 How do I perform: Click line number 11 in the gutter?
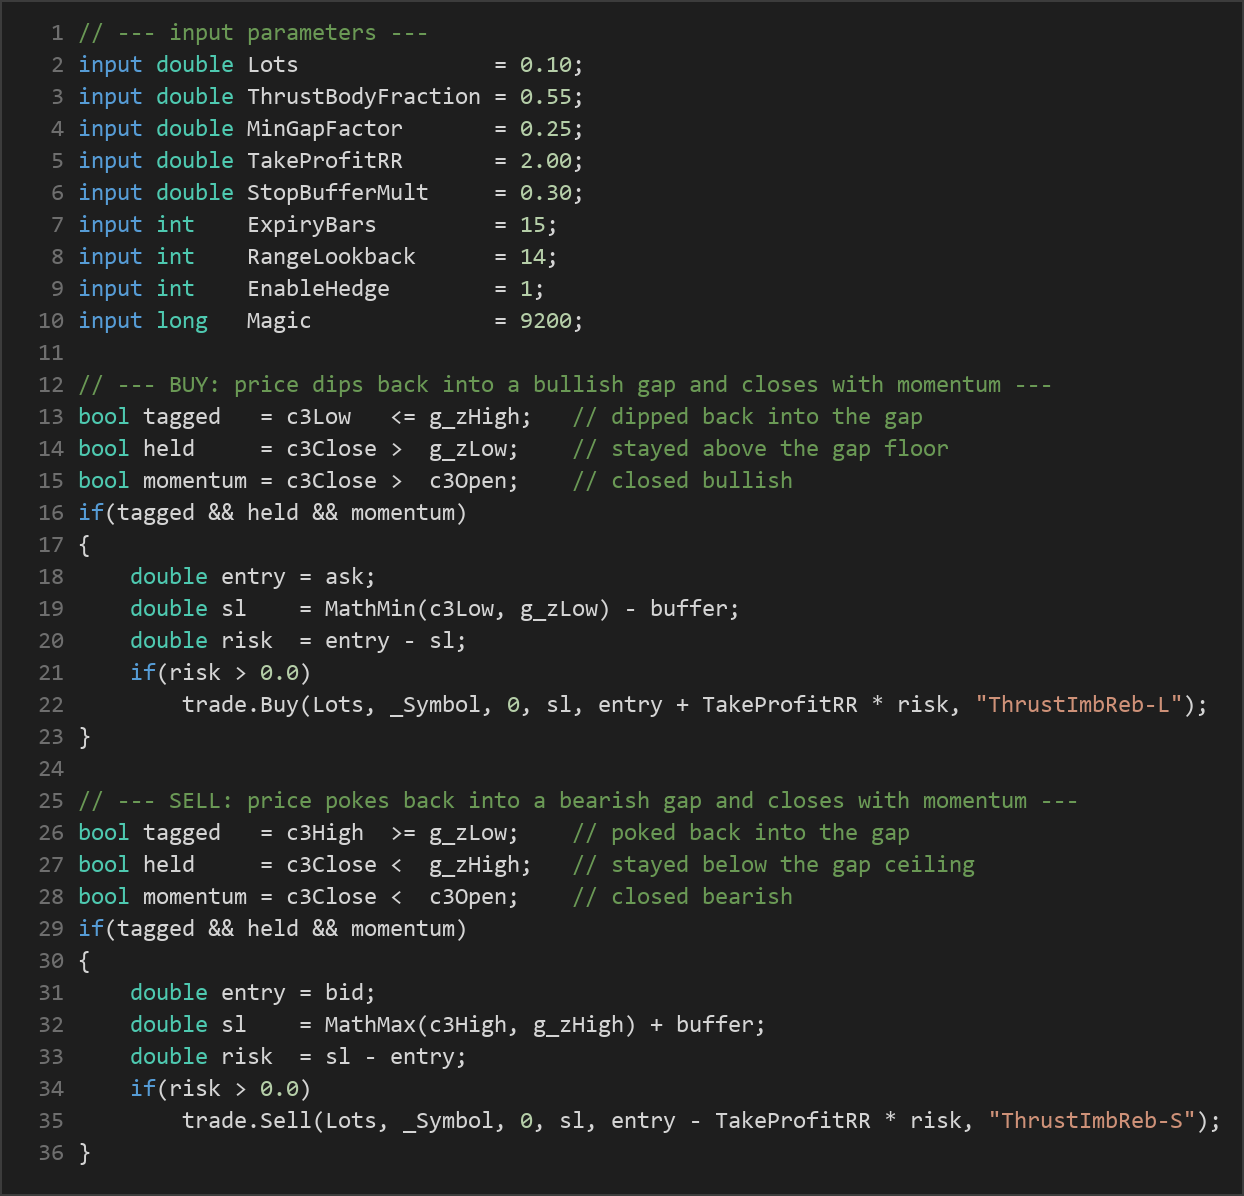pos(51,353)
